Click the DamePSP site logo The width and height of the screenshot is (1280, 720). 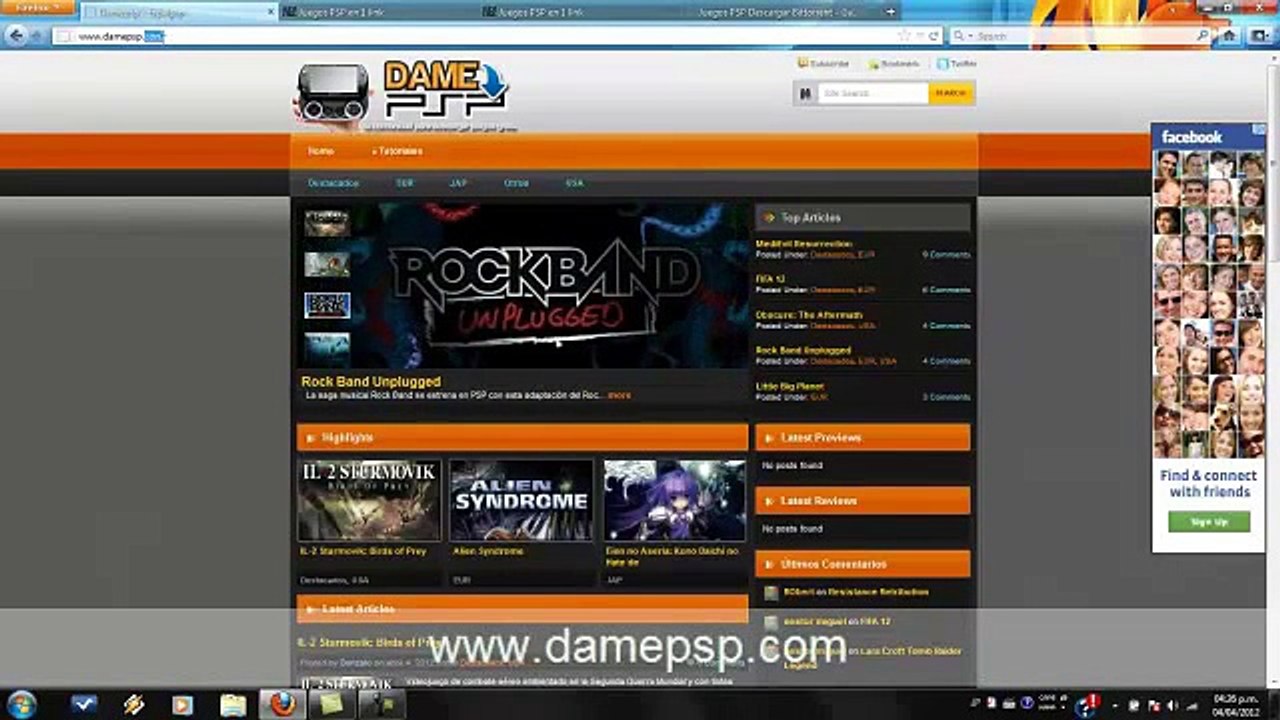click(405, 95)
